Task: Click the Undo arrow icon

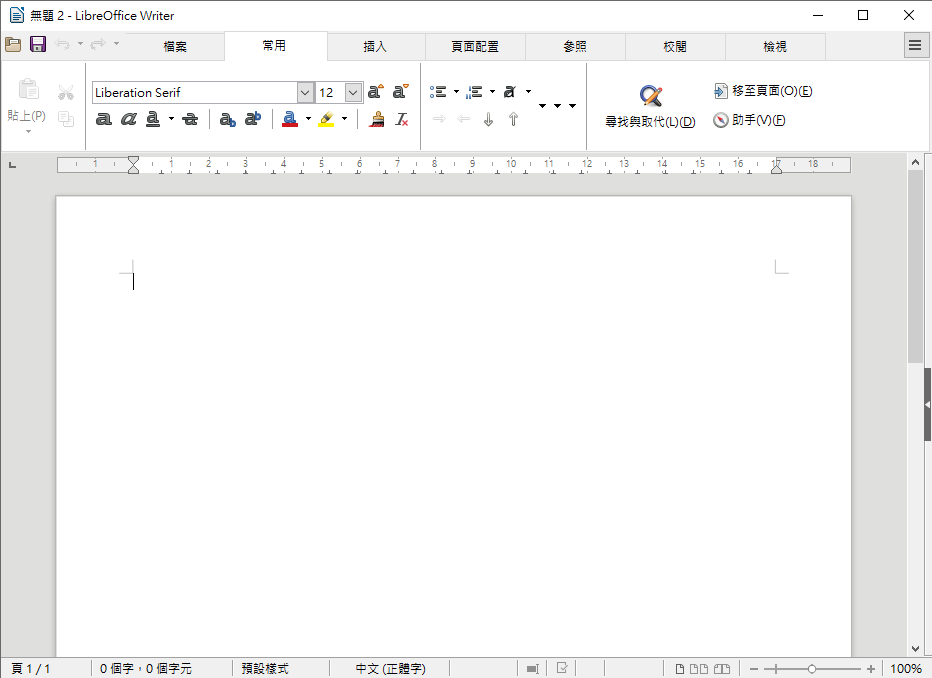Action: 62,44
